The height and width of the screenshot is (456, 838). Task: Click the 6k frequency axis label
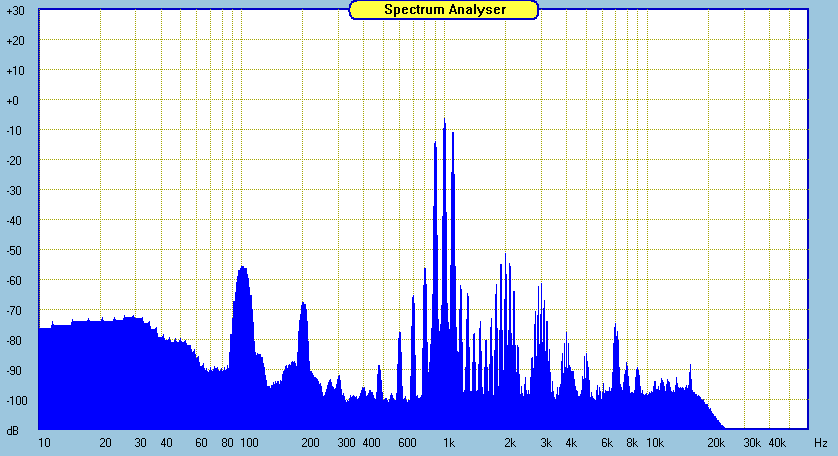tap(607, 442)
